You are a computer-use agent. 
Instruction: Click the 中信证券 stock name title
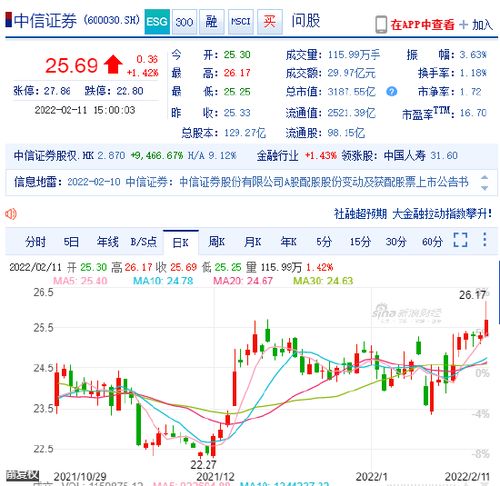(45, 21)
